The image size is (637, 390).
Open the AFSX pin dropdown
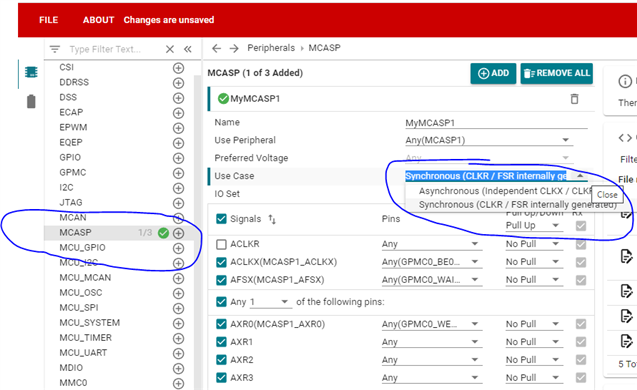point(431,280)
